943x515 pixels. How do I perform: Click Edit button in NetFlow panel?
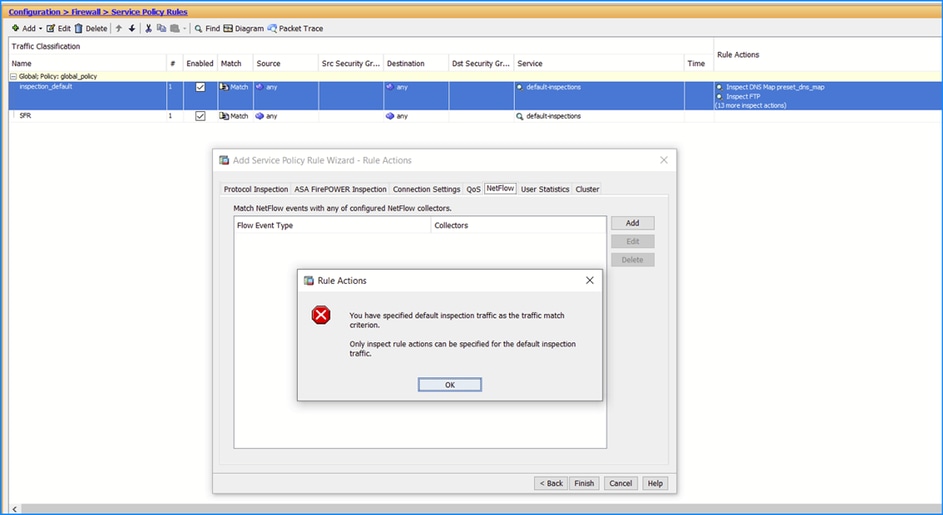point(633,241)
